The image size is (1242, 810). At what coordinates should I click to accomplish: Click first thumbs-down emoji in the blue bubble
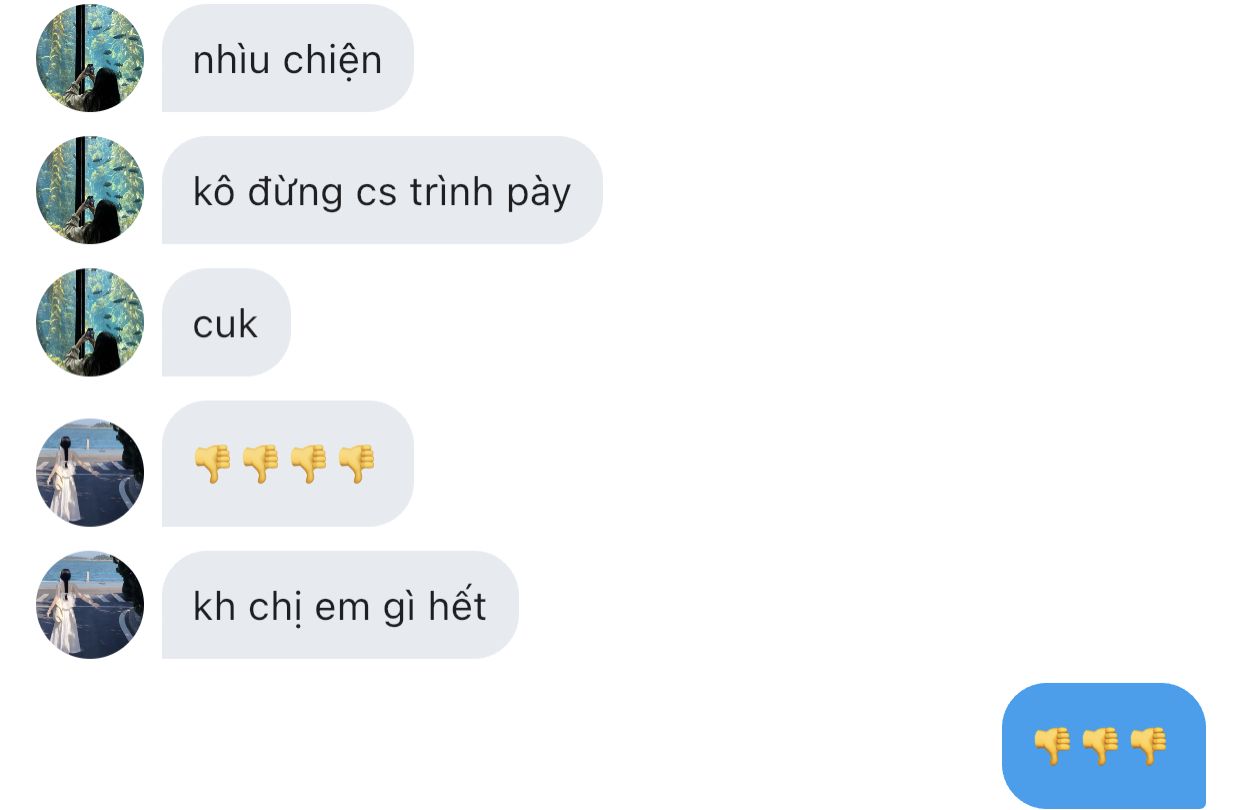pos(1052,746)
